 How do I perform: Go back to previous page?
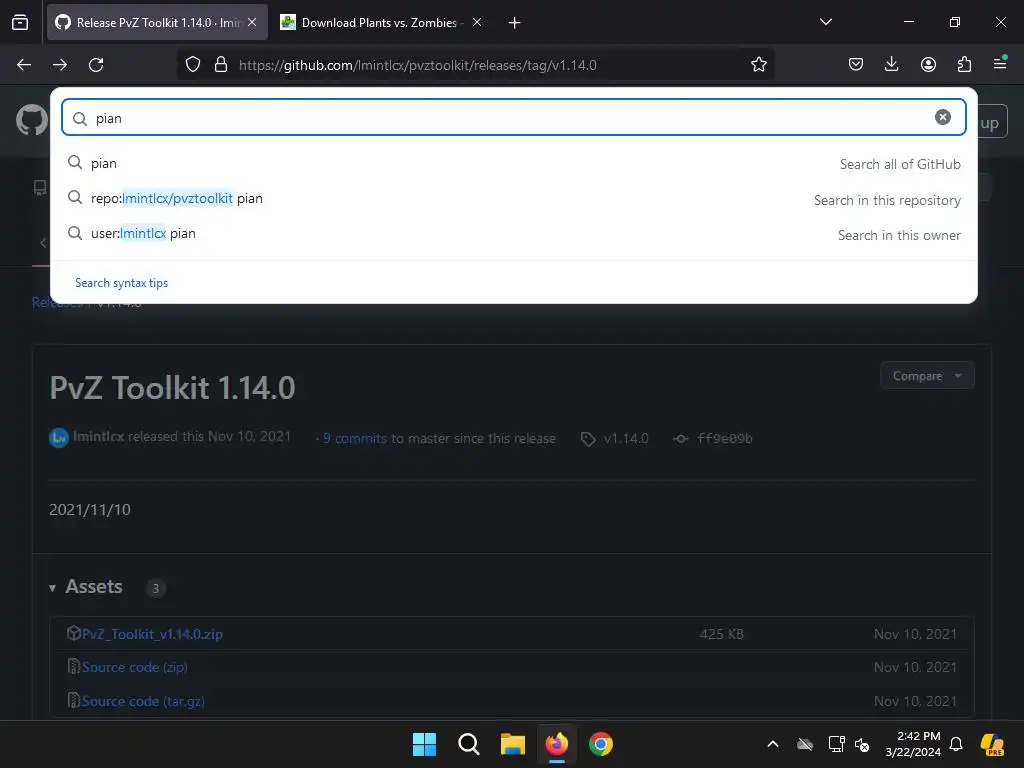[24, 65]
